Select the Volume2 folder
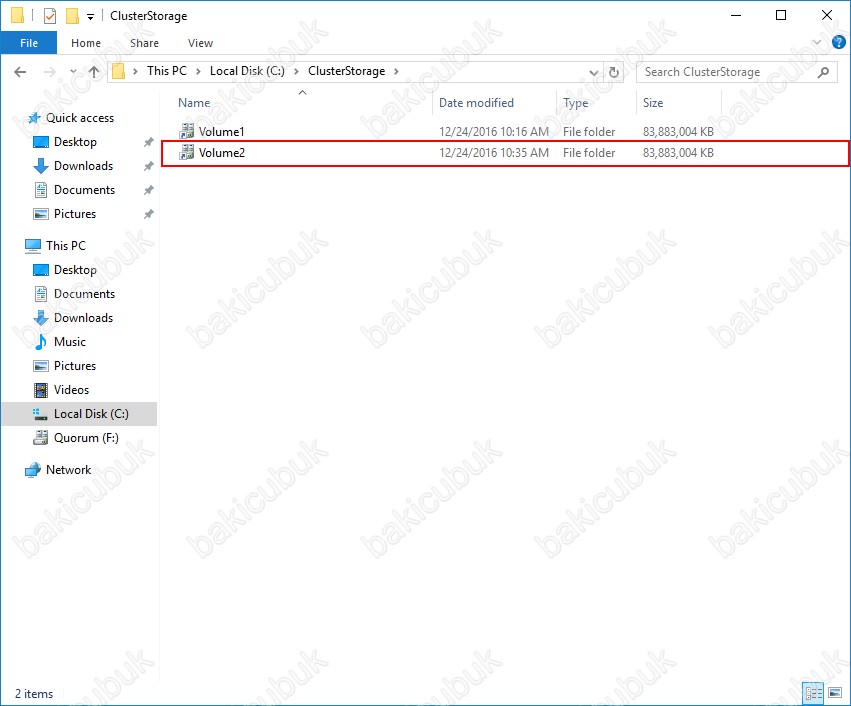 (x=221, y=153)
